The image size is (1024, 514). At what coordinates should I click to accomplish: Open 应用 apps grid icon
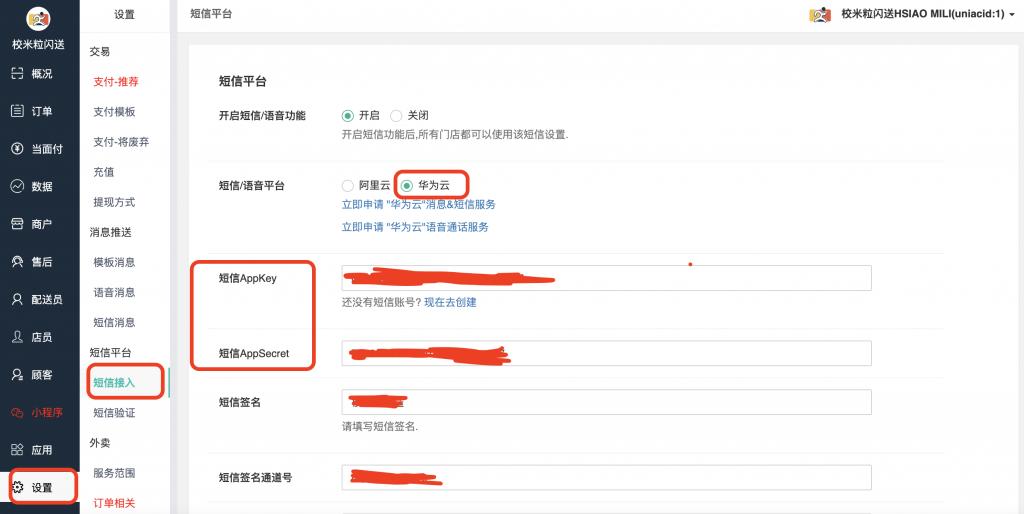18,450
